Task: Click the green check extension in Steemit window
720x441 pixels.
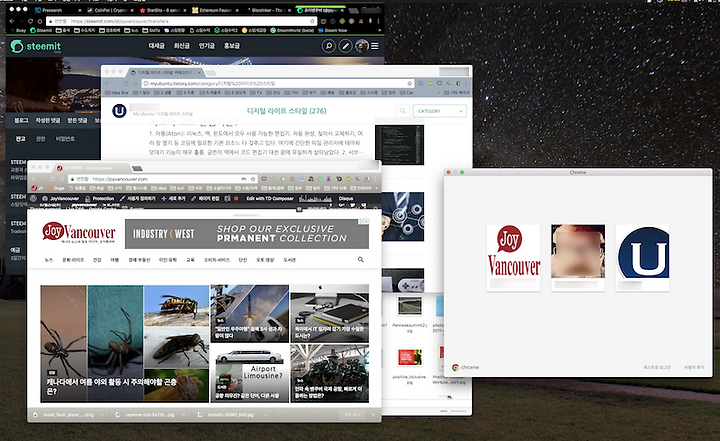Action: click(342, 21)
